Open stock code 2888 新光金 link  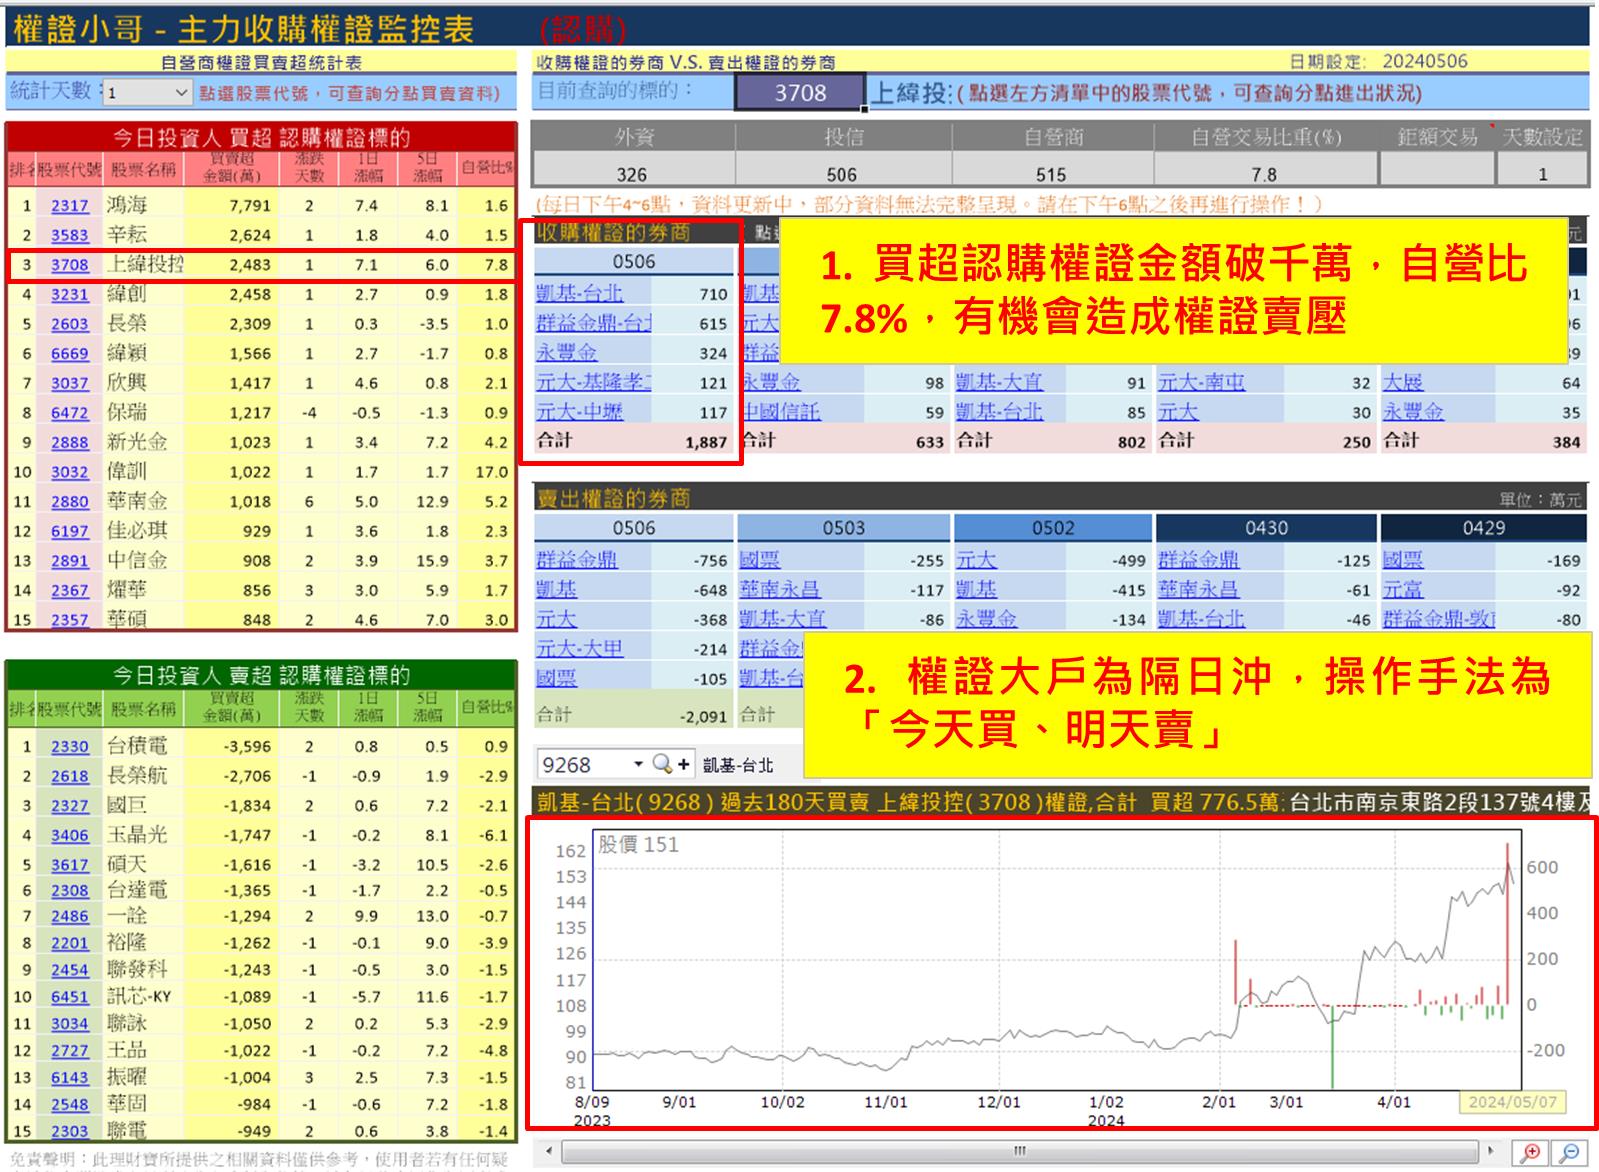70,442
